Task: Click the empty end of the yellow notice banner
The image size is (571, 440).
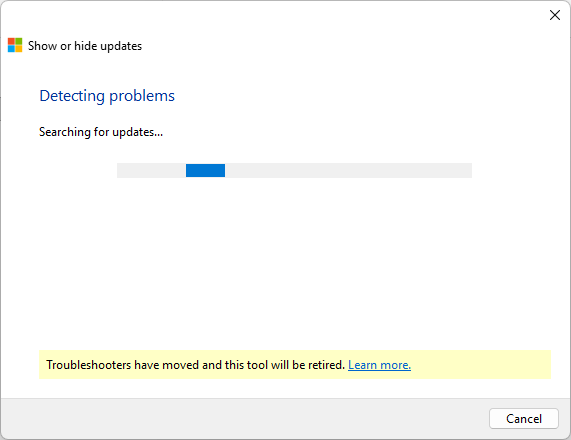Action: point(481,365)
